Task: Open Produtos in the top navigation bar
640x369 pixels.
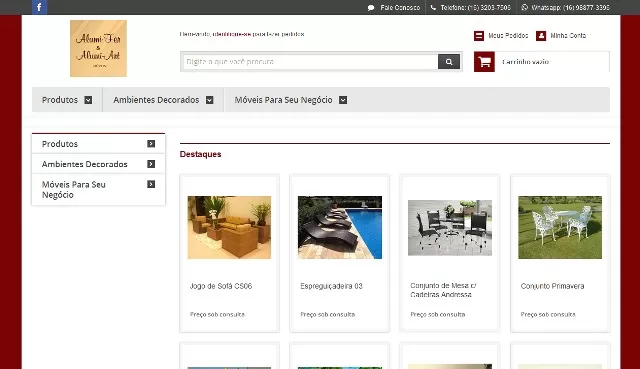Action: point(60,100)
